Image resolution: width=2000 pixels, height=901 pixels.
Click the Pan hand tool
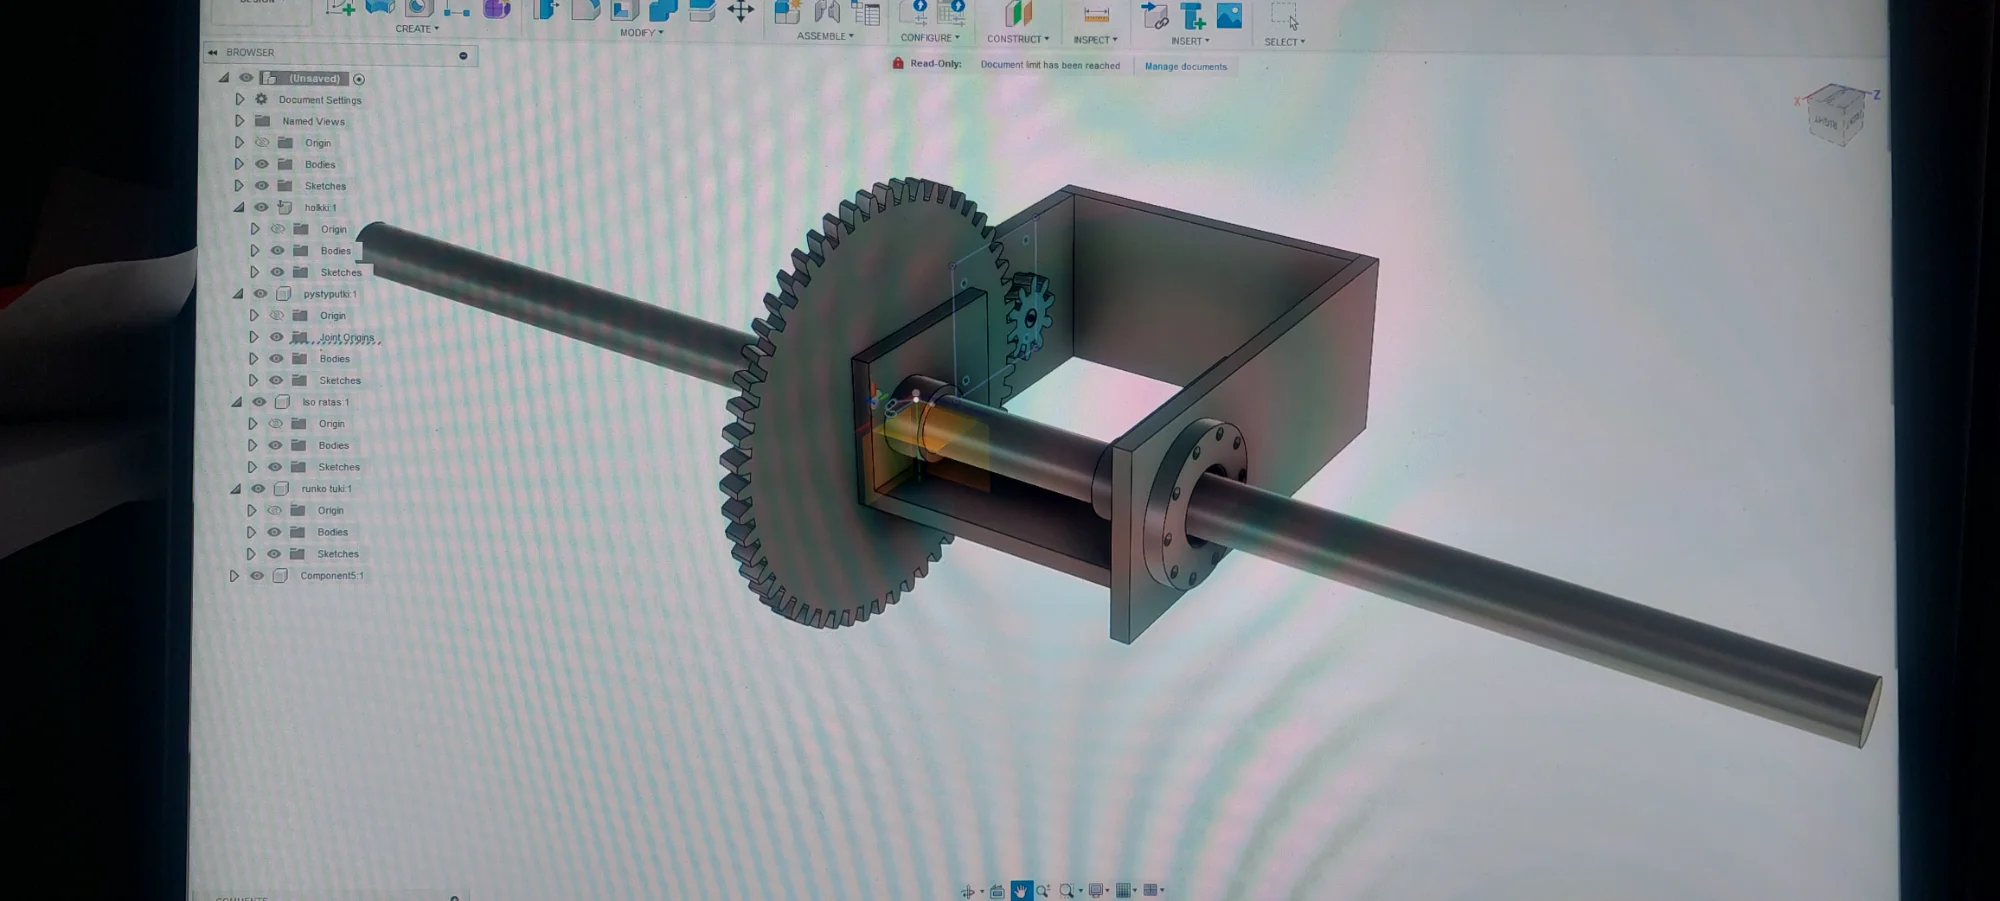pyautogui.click(x=1021, y=890)
